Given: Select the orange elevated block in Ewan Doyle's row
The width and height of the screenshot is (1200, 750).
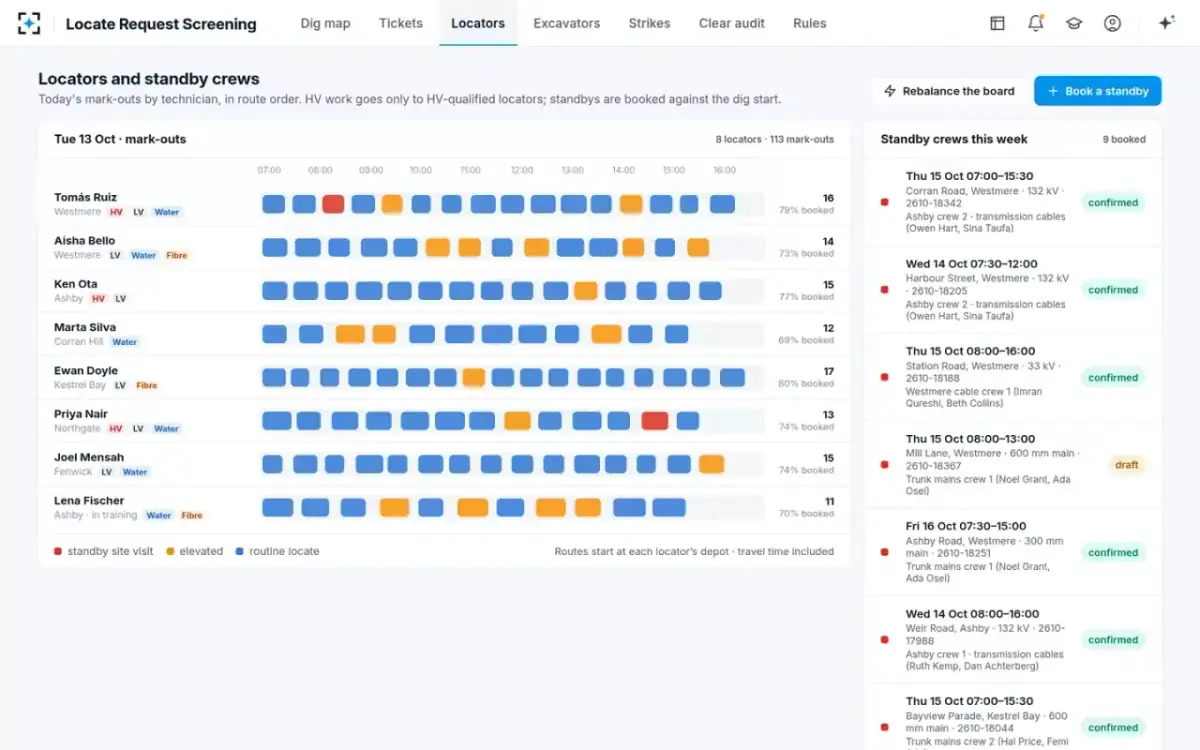Looking at the screenshot, I should pyautogui.click(x=474, y=378).
